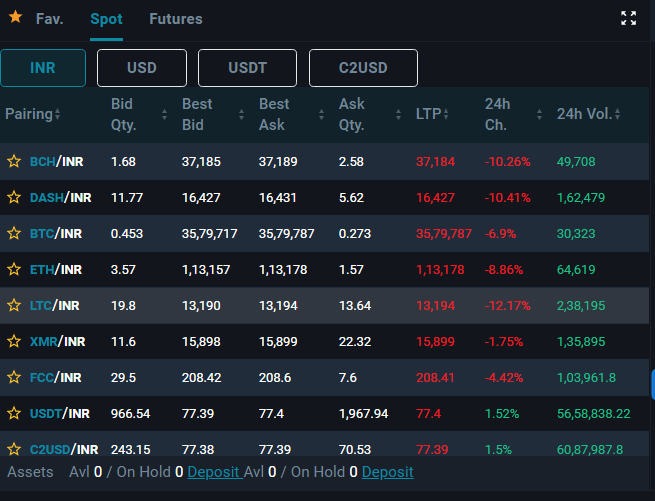Open the LTC/INR pairing
The image size is (655, 501).
point(54,305)
